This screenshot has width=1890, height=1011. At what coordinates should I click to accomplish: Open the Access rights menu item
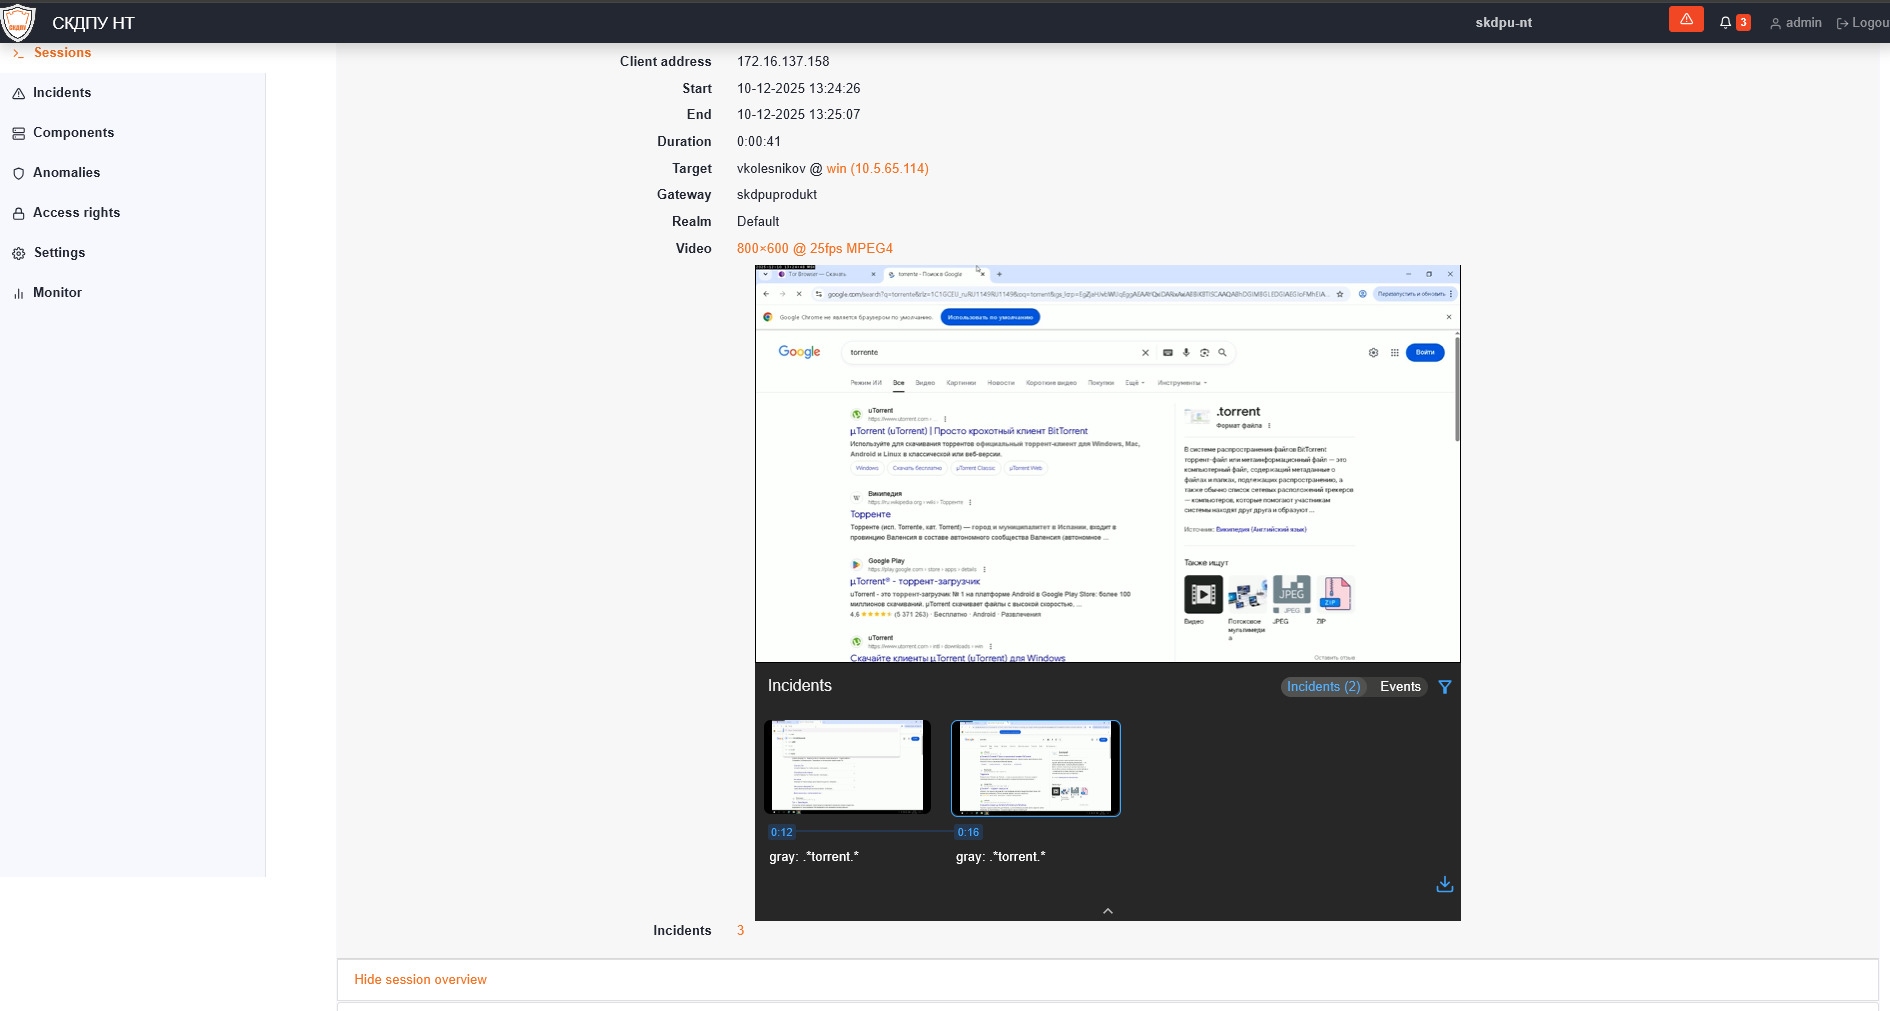[76, 213]
